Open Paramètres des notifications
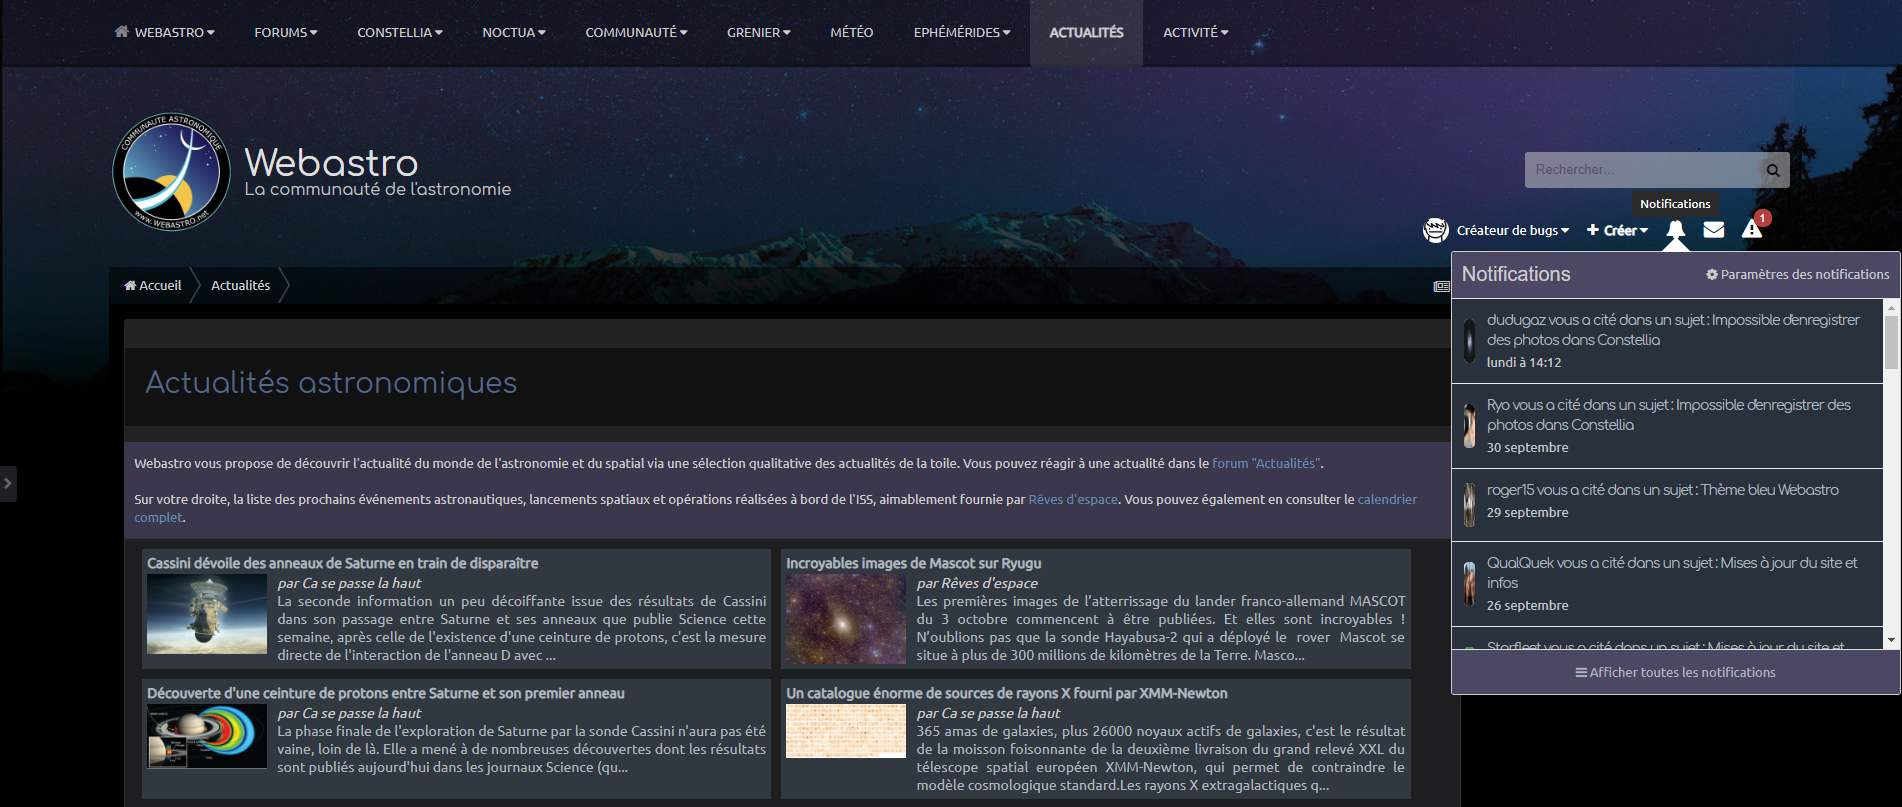The width and height of the screenshot is (1902, 807). click(x=1798, y=274)
